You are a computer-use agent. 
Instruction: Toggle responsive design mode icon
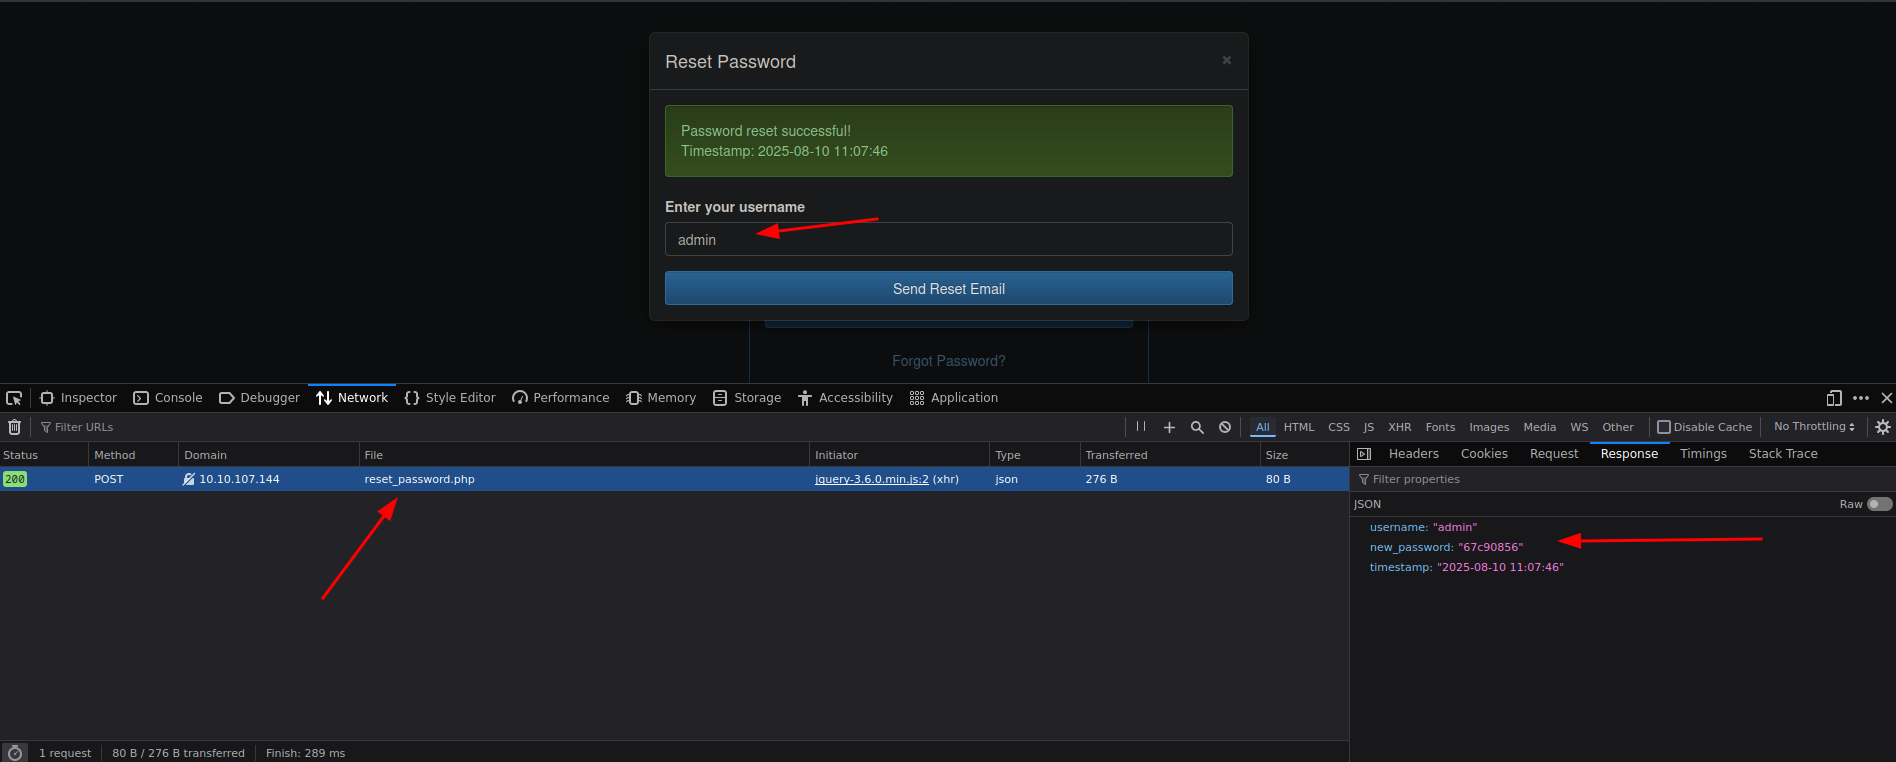point(1834,398)
